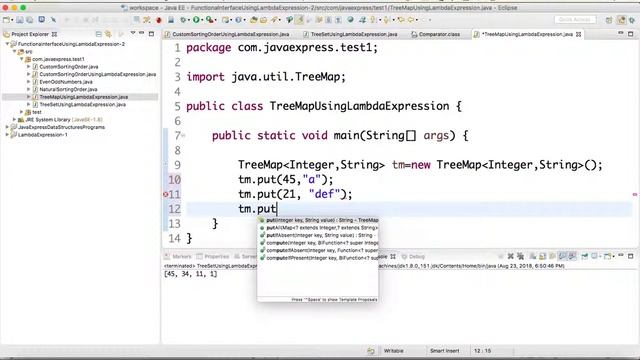The width and height of the screenshot is (640, 360).
Task: Select computeIfAbsent proposal
Action: (x=318, y=250)
